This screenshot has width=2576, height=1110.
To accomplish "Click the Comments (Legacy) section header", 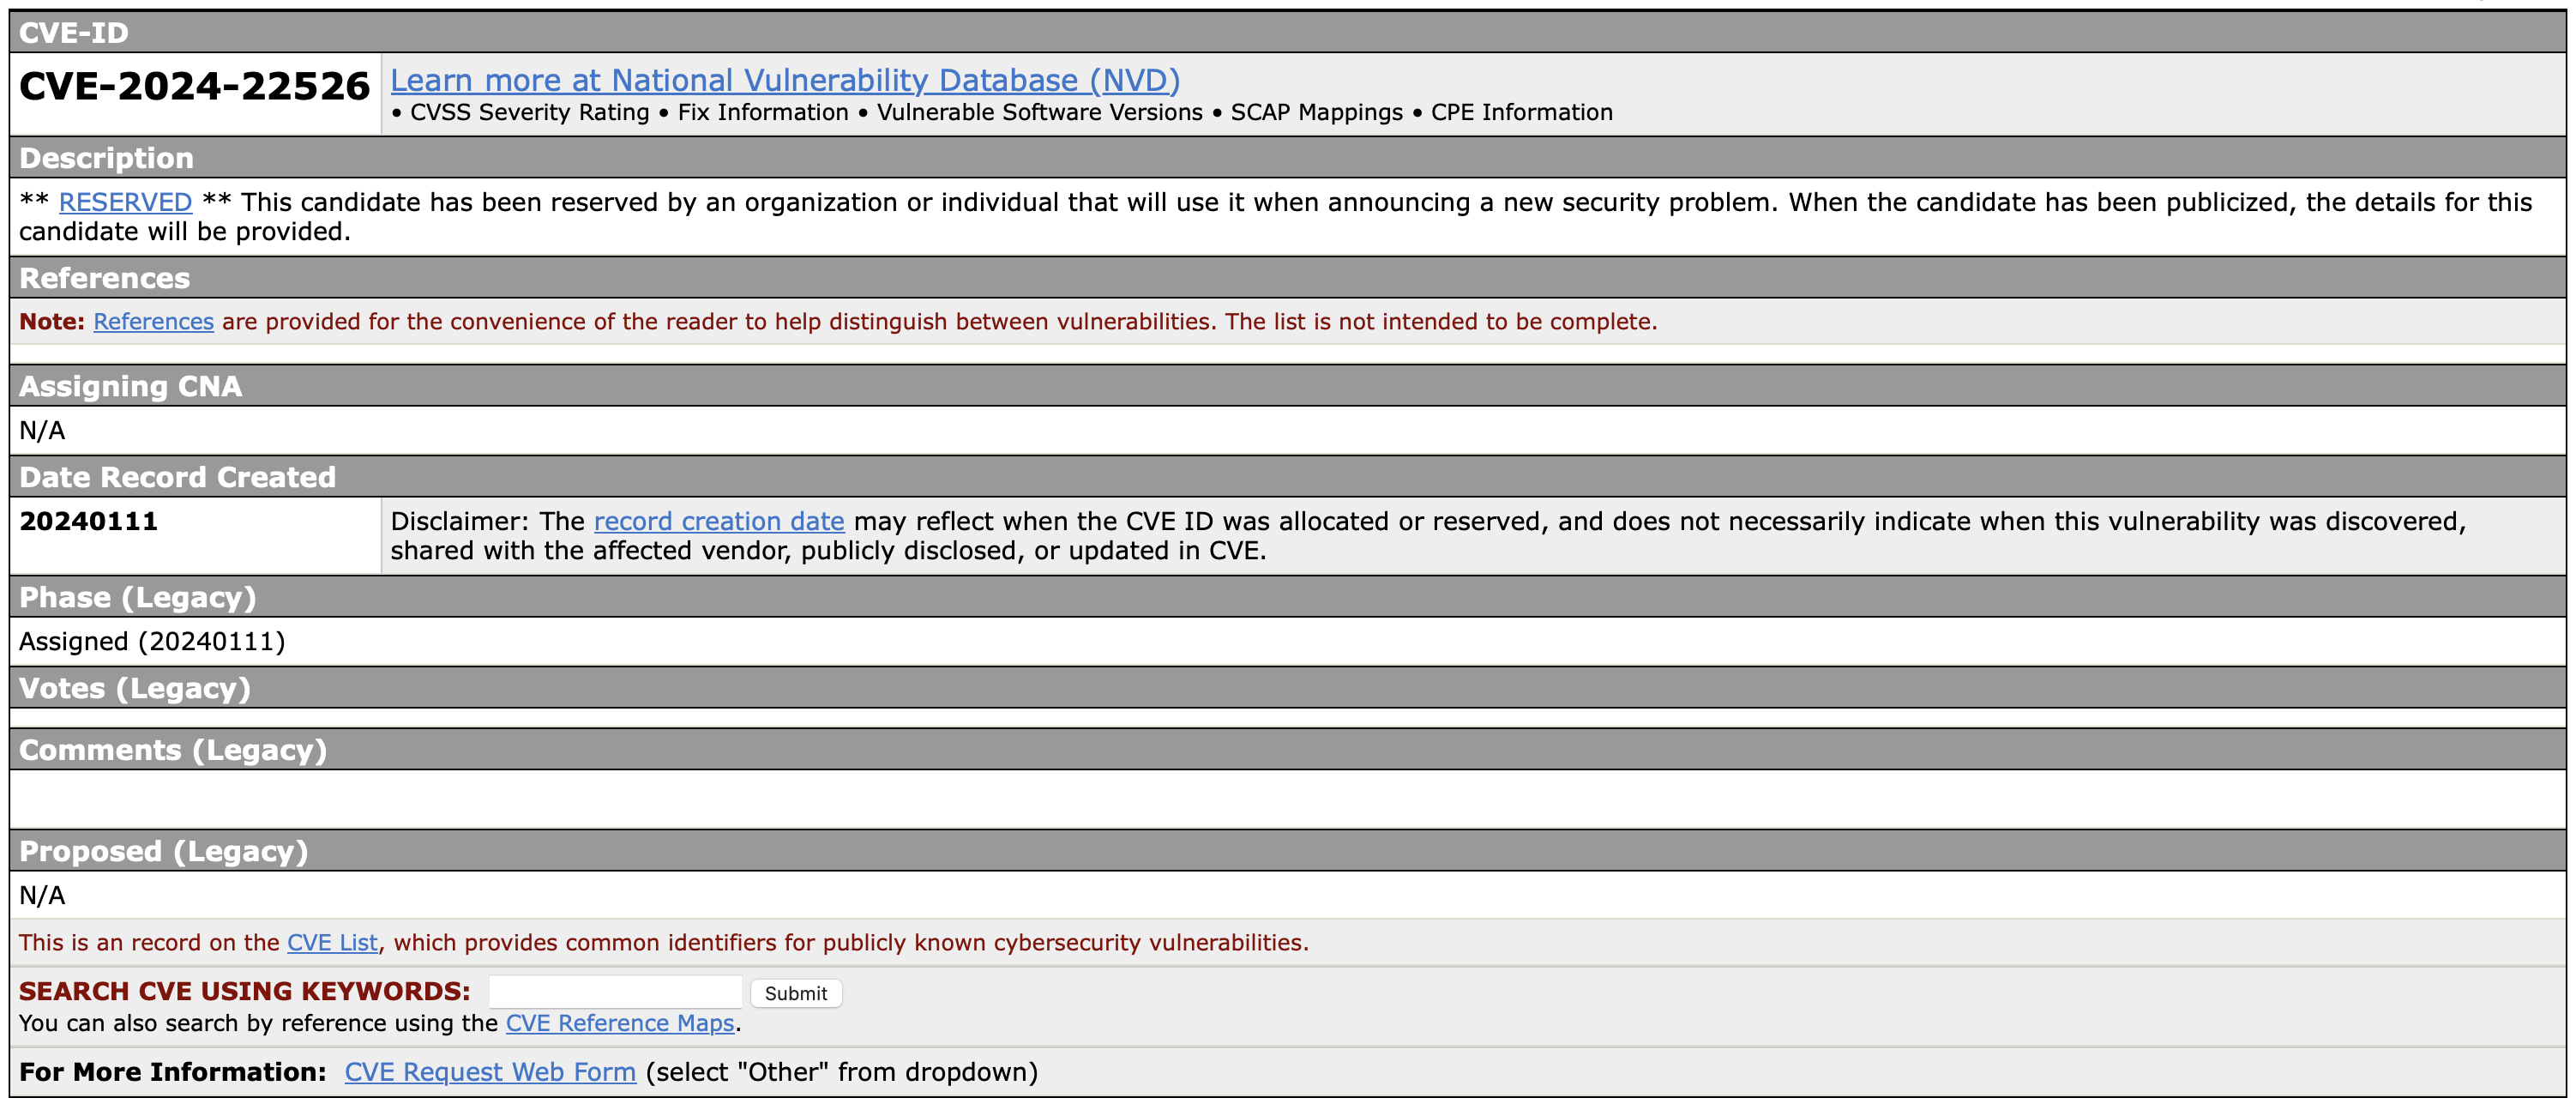I will [x=172, y=750].
